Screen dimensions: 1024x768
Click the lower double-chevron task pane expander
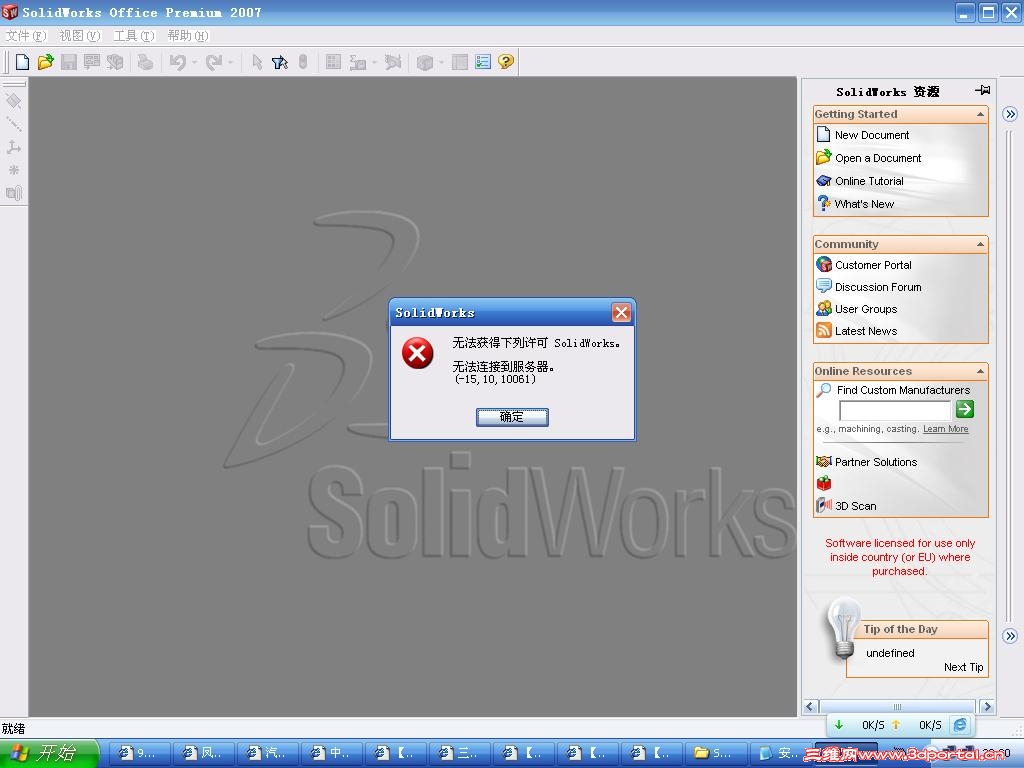[x=1010, y=636]
